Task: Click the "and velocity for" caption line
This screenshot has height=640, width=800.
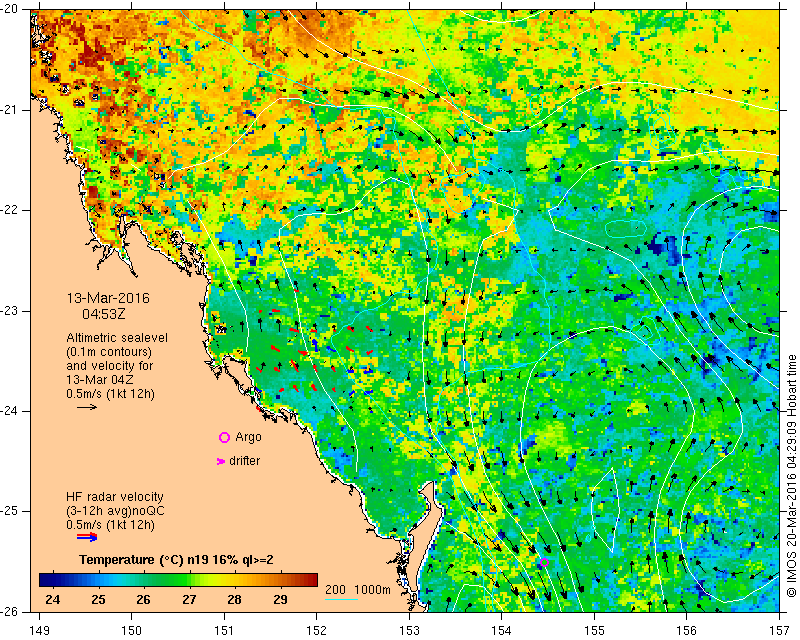Action: pos(110,366)
